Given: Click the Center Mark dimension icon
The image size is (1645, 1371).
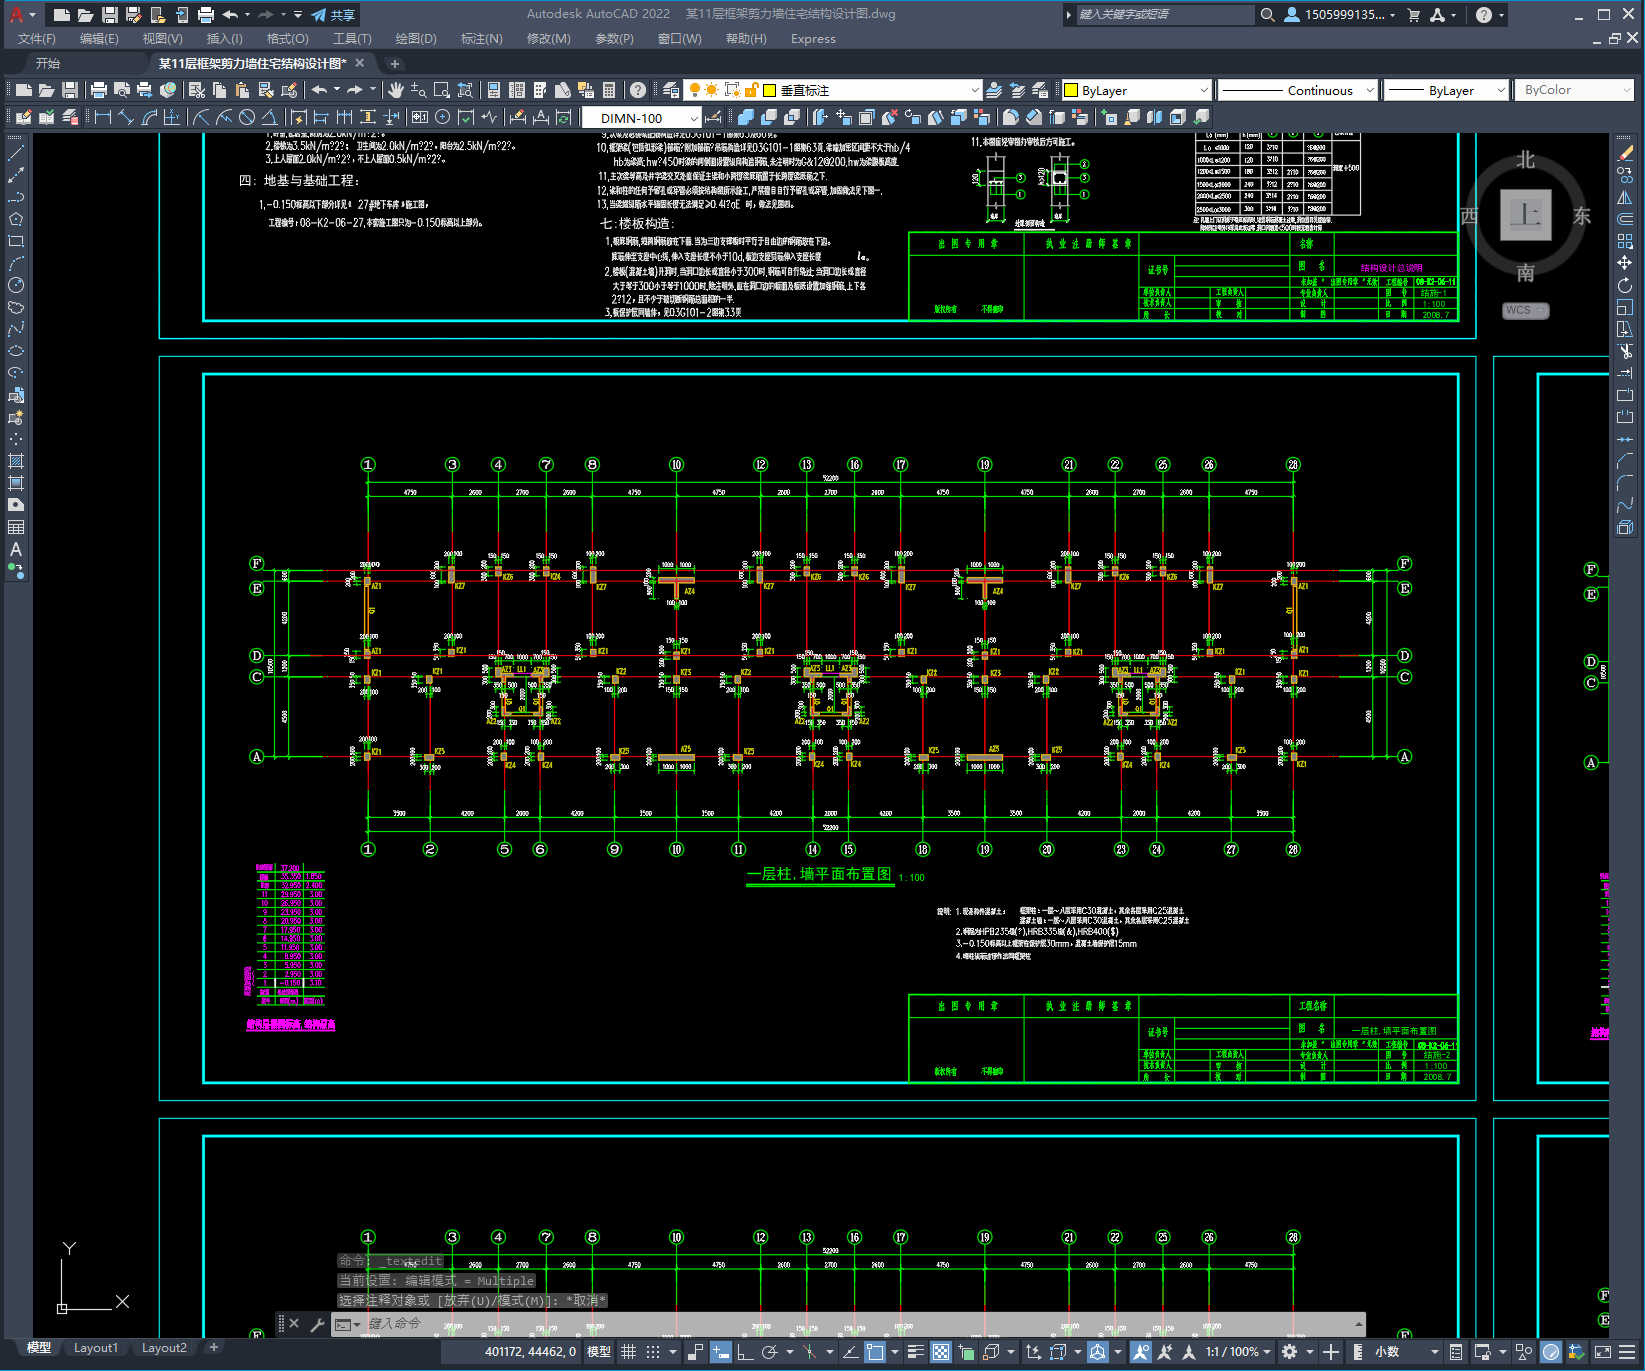Looking at the screenshot, I should 443,117.
